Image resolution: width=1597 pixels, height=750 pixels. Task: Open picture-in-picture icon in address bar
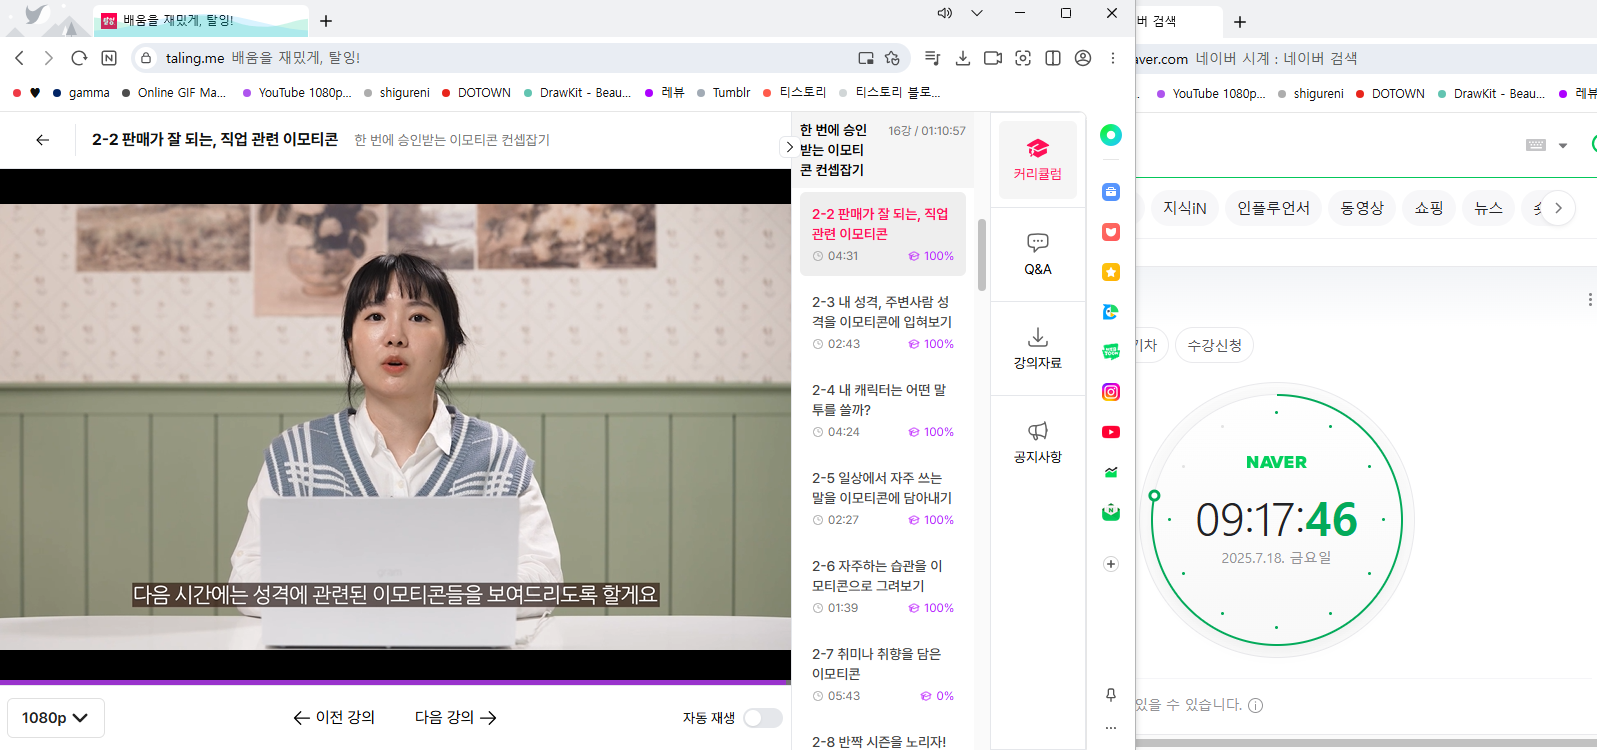tap(866, 58)
